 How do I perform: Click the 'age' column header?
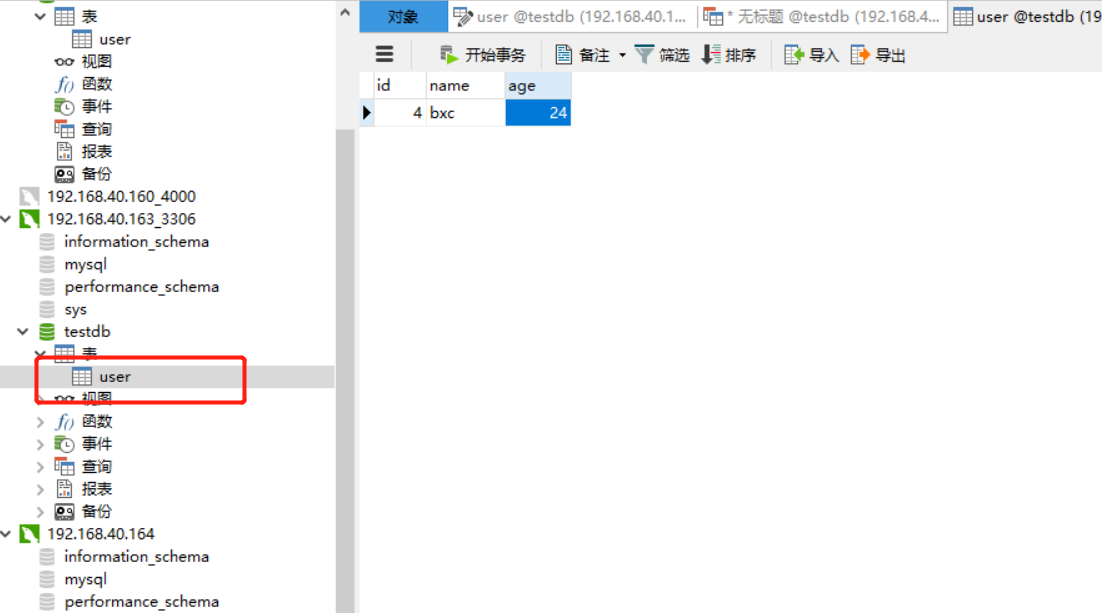click(538, 86)
